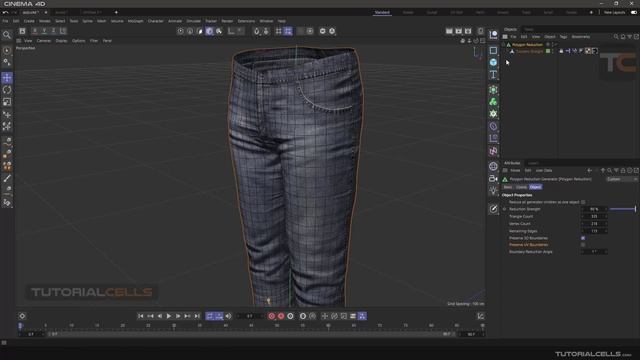
Task: Add a Light object from side palette
Action: 493,191
